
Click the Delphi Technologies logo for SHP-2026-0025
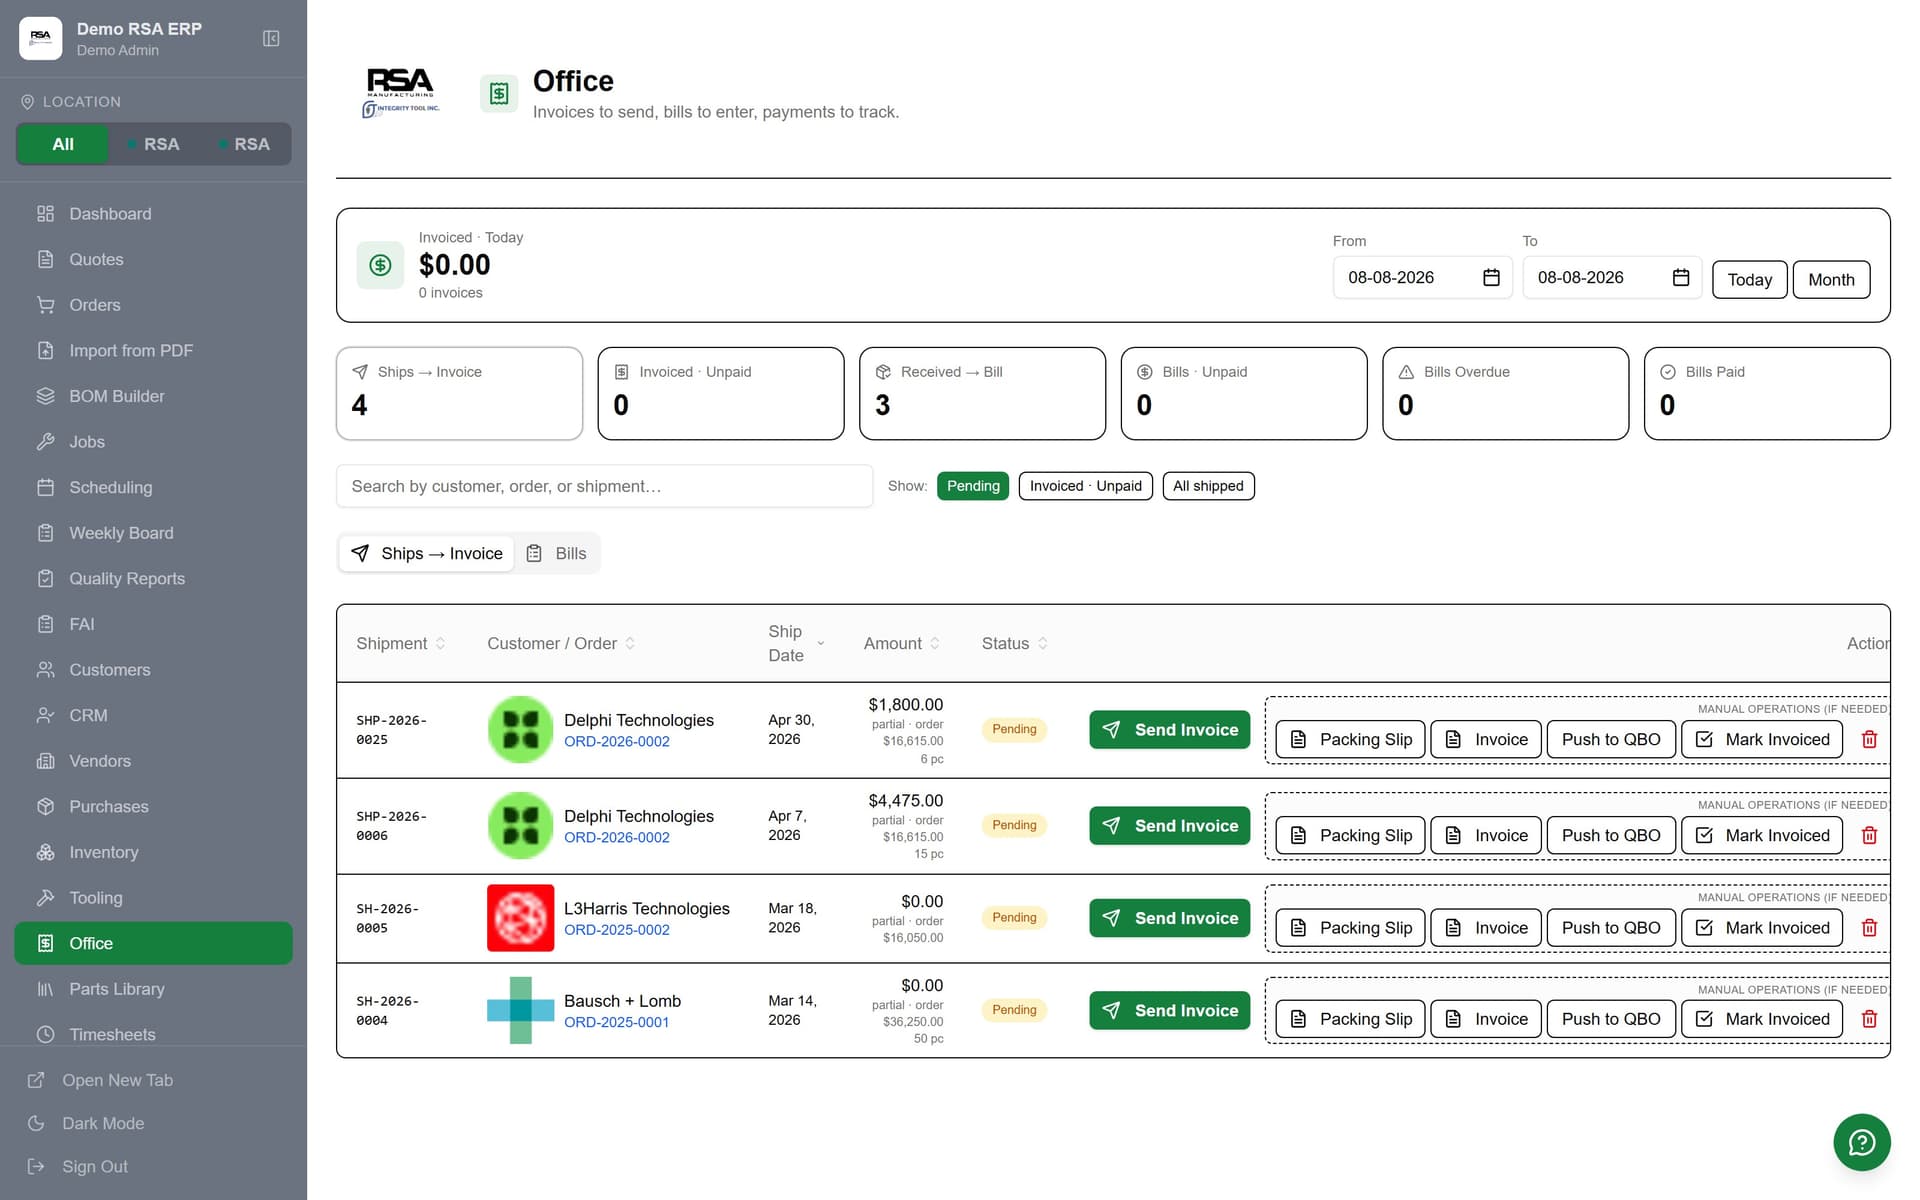pyautogui.click(x=520, y=729)
